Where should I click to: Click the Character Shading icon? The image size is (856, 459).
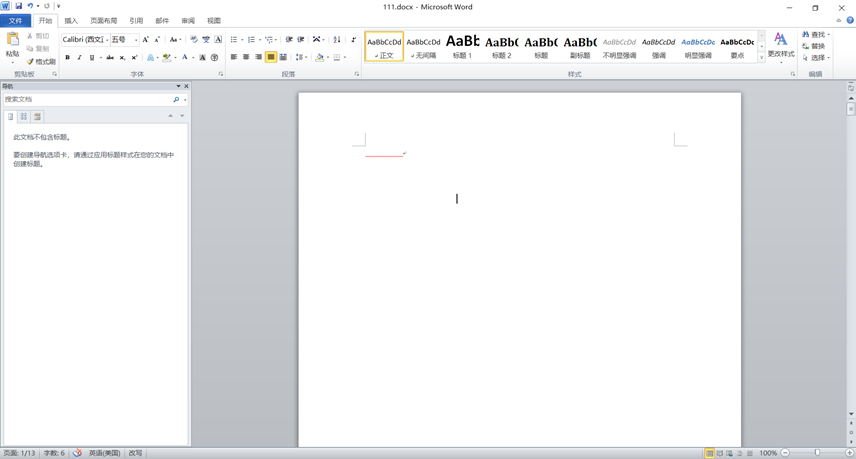[x=203, y=57]
